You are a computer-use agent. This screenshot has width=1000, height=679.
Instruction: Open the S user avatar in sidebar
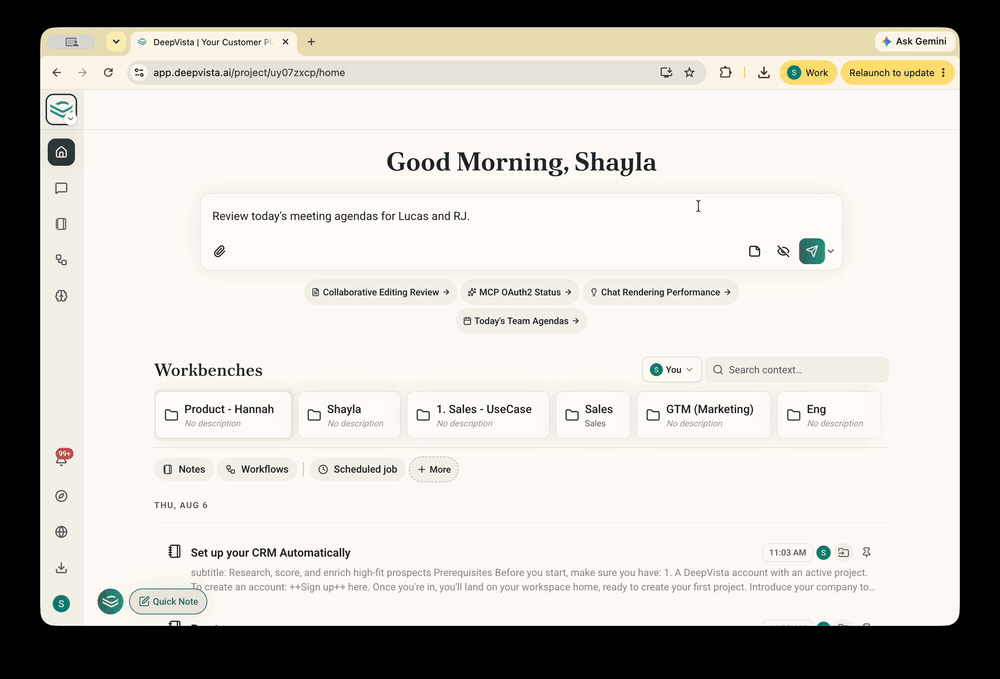coord(61,604)
